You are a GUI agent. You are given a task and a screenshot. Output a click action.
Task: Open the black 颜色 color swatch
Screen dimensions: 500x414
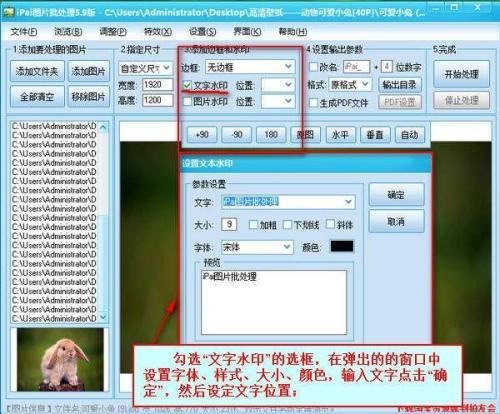(342, 246)
